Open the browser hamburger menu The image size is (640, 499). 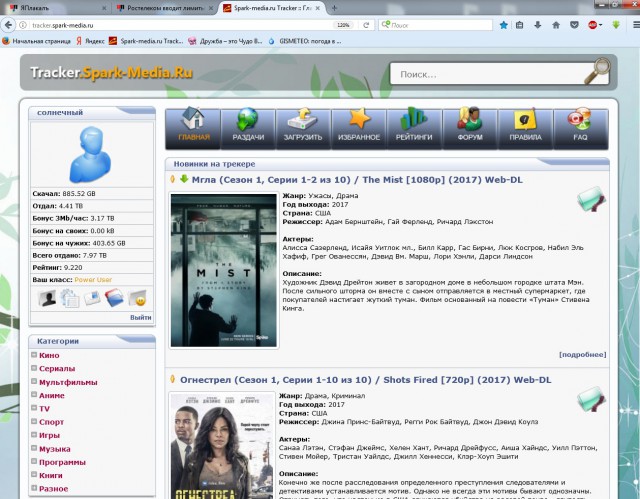(x=636, y=25)
